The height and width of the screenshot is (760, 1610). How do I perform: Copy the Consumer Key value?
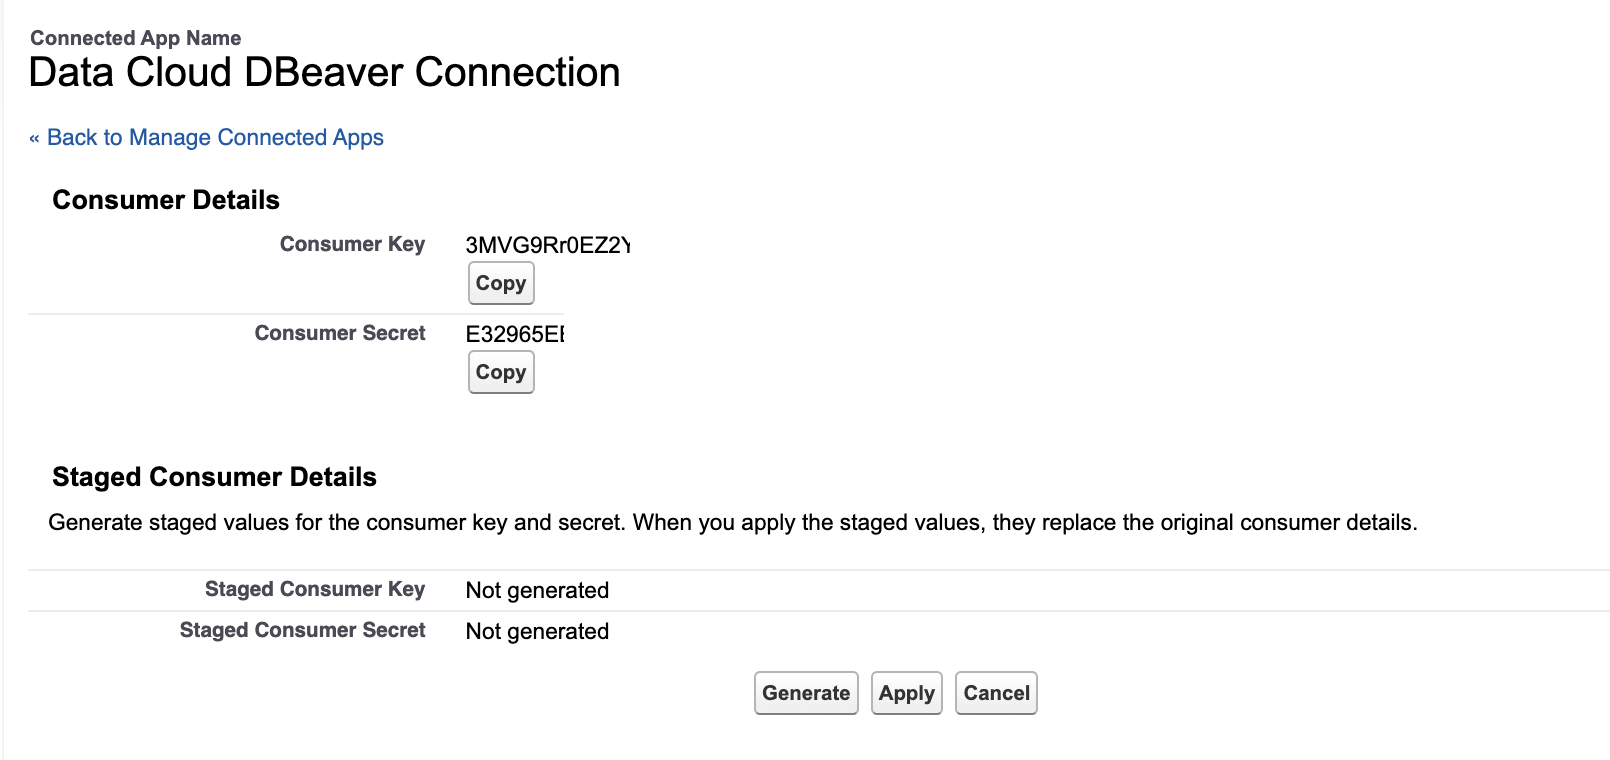pyautogui.click(x=500, y=283)
